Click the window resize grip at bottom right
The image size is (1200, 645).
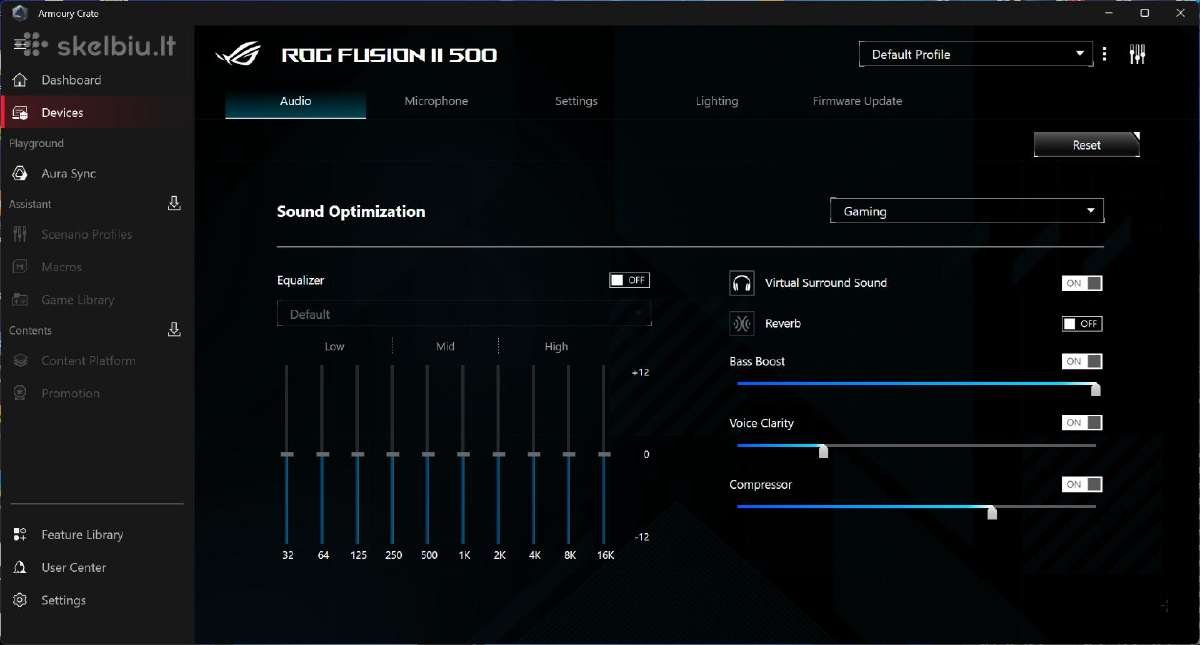click(x=1165, y=605)
